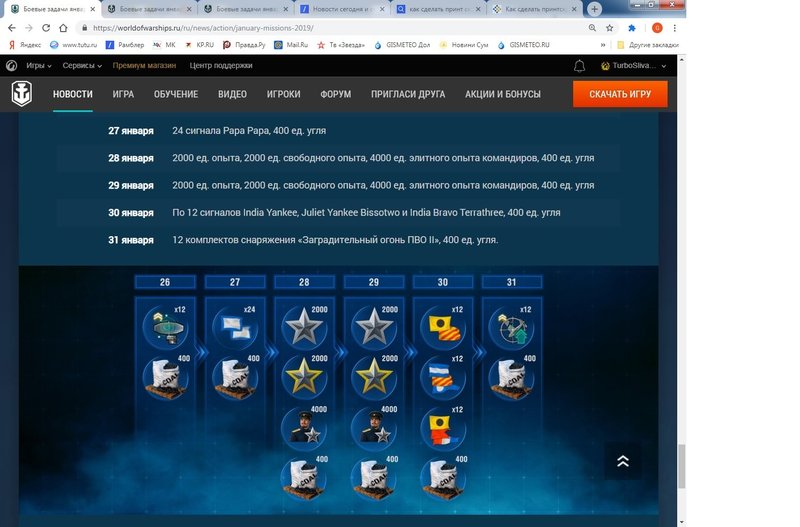Open the ИГРА menu item

click(123, 94)
